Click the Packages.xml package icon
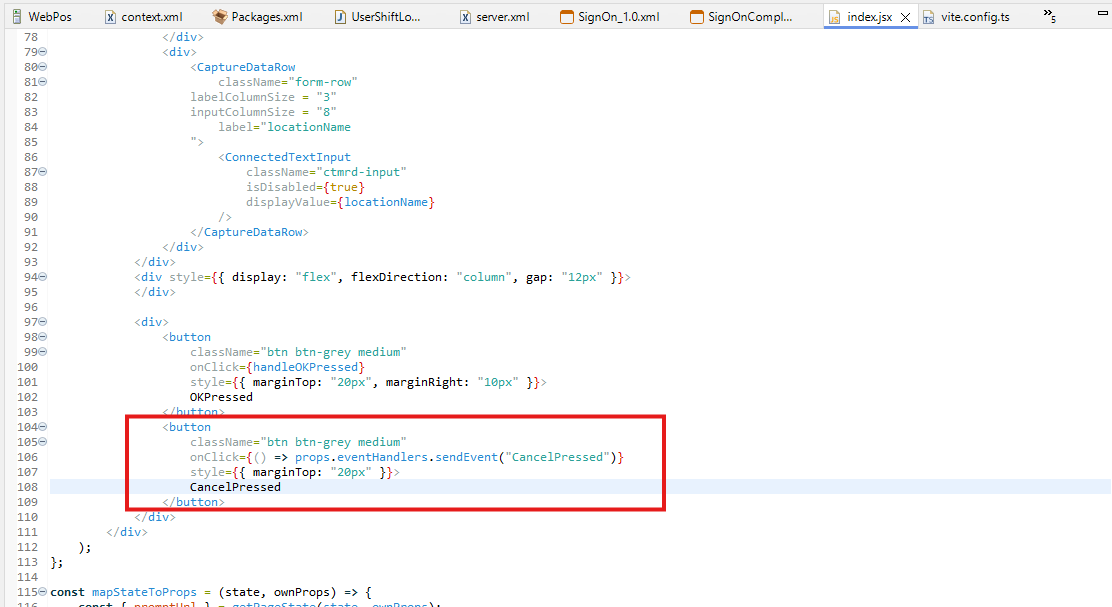 (219, 17)
